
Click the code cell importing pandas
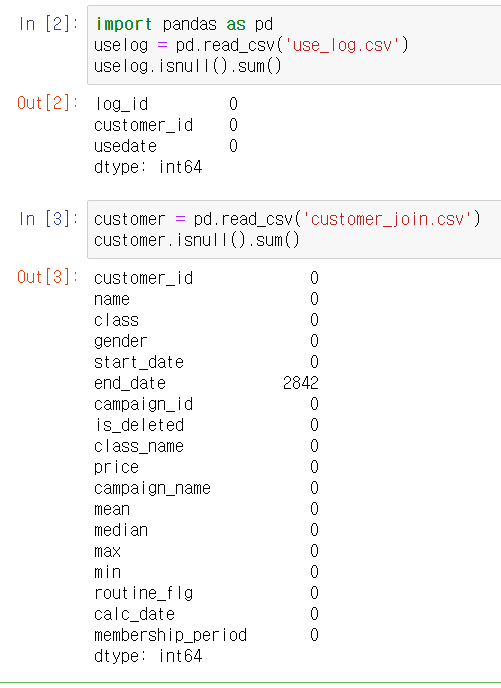[294, 45]
